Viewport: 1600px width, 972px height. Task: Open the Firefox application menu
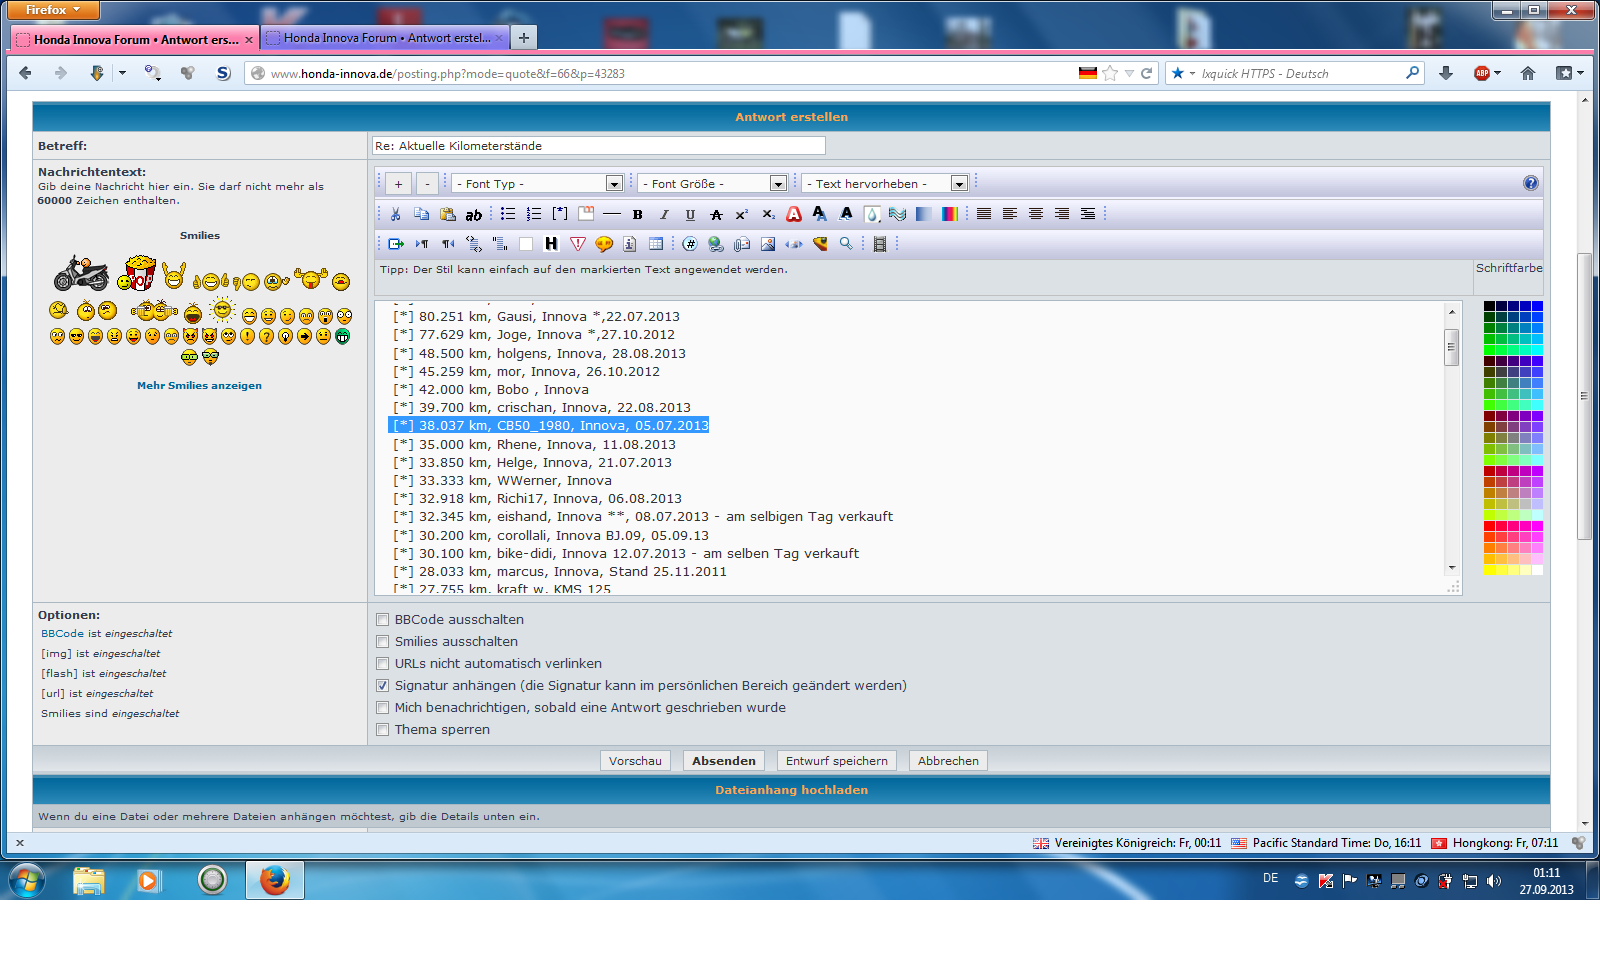[x=53, y=10]
